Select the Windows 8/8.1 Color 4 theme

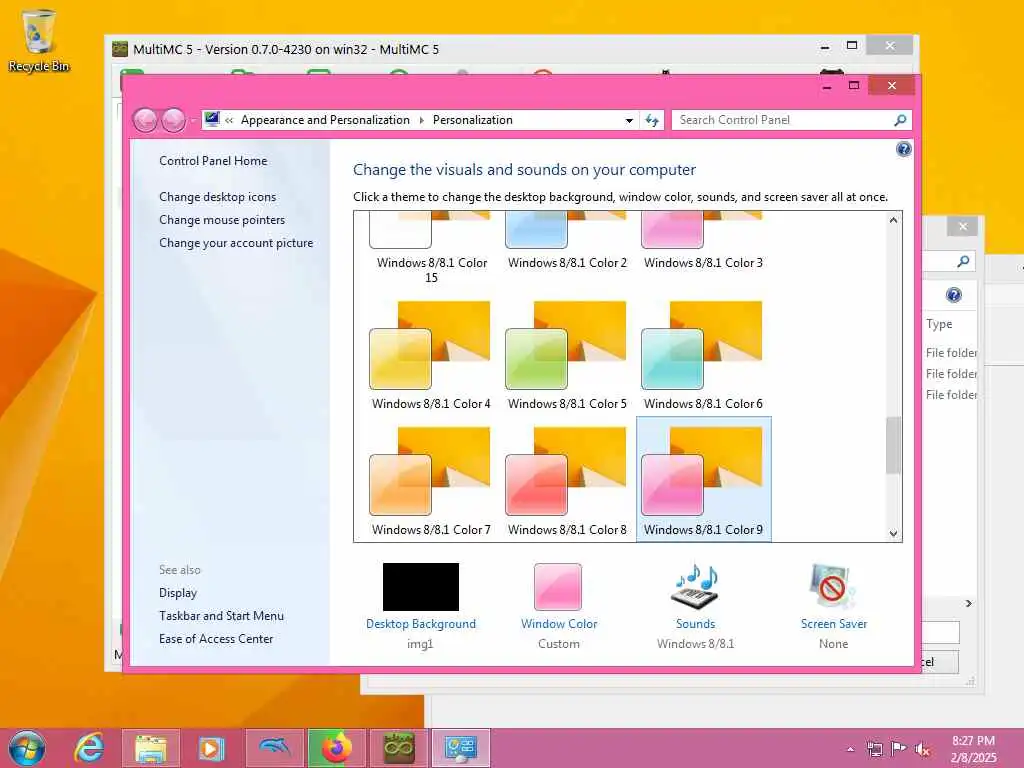(431, 355)
